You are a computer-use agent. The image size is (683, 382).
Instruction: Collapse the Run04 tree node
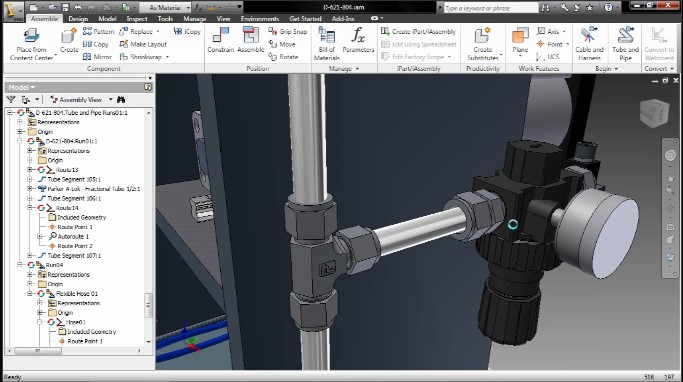tap(20, 265)
